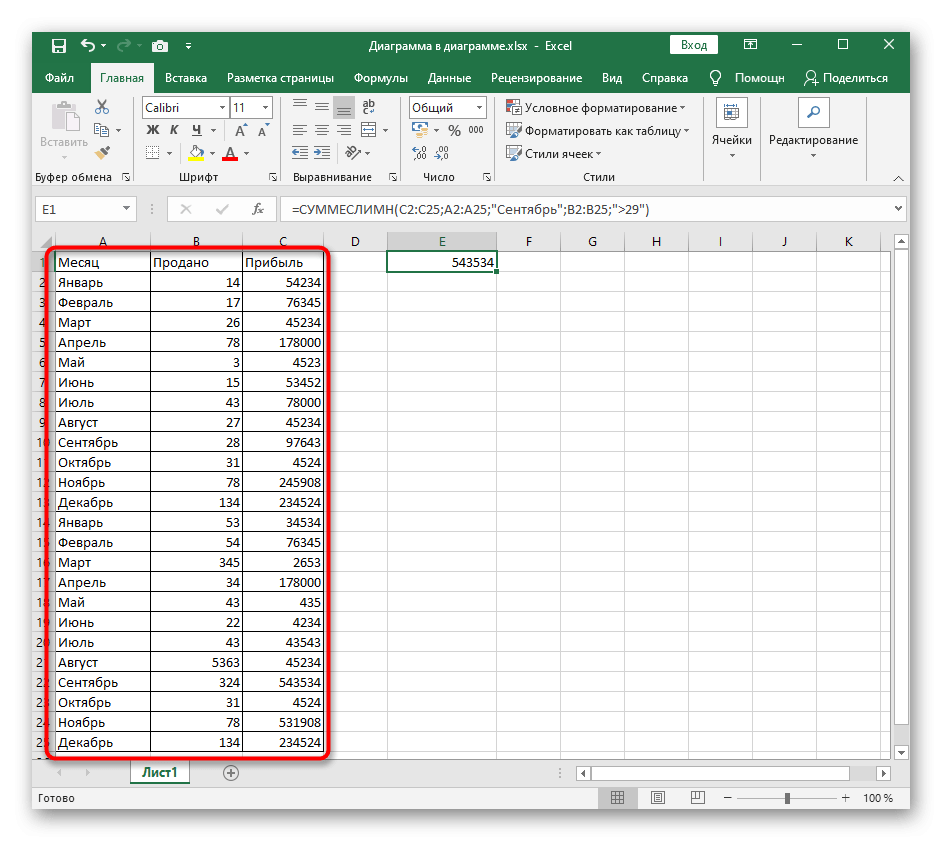Toggle underline formatting (Ч)
Screen dimensions: 942x841
[196, 130]
